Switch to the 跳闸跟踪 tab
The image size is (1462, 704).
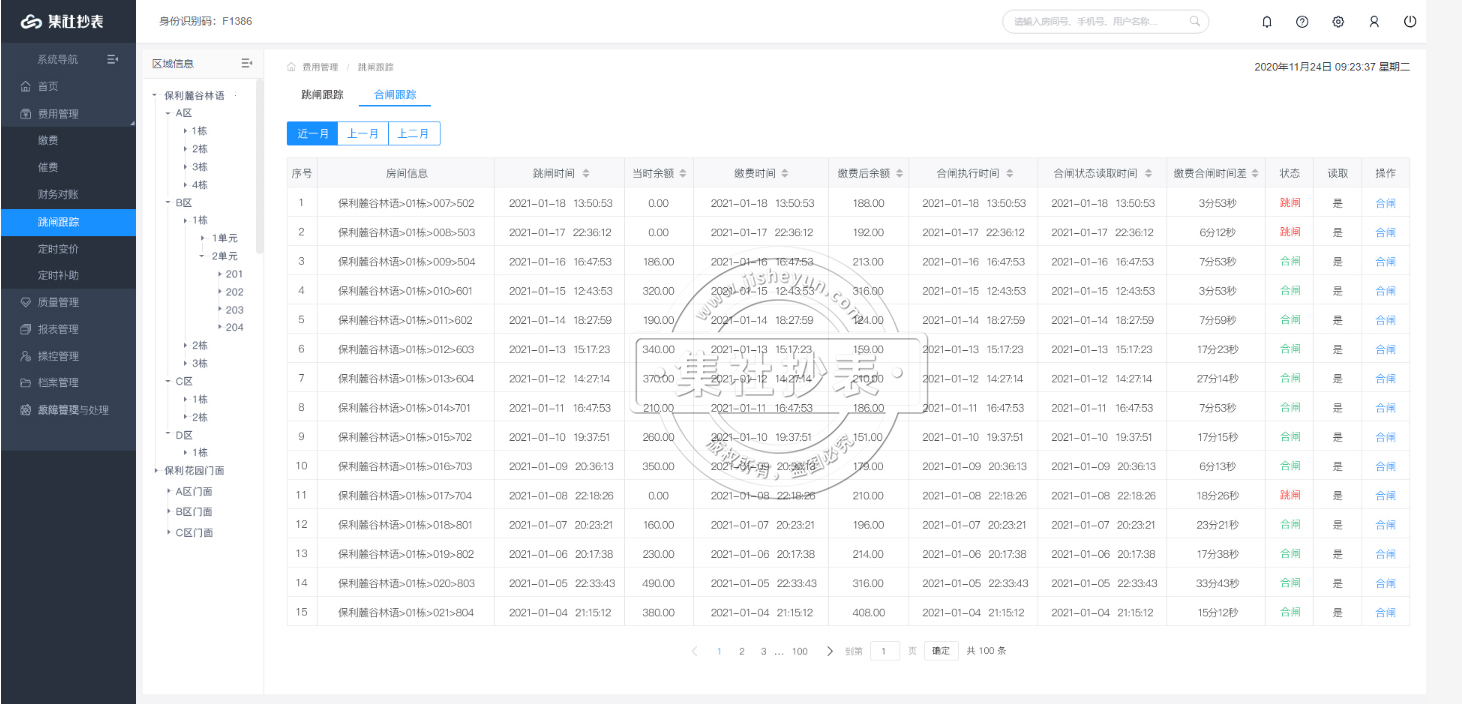click(322, 95)
